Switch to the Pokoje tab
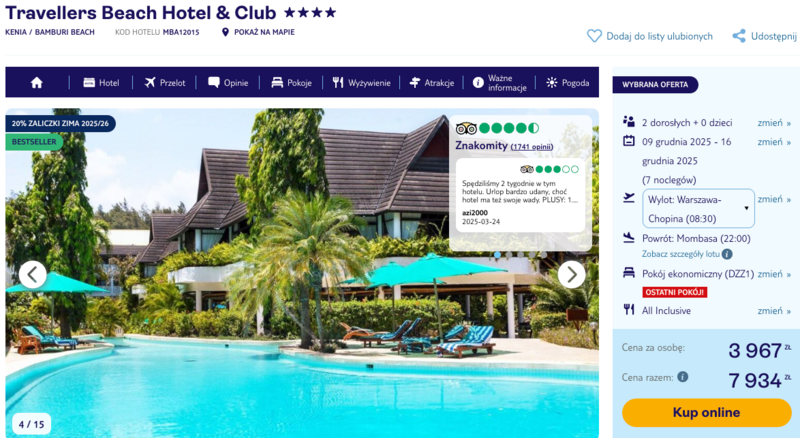This screenshot has width=800, height=438. tap(291, 82)
